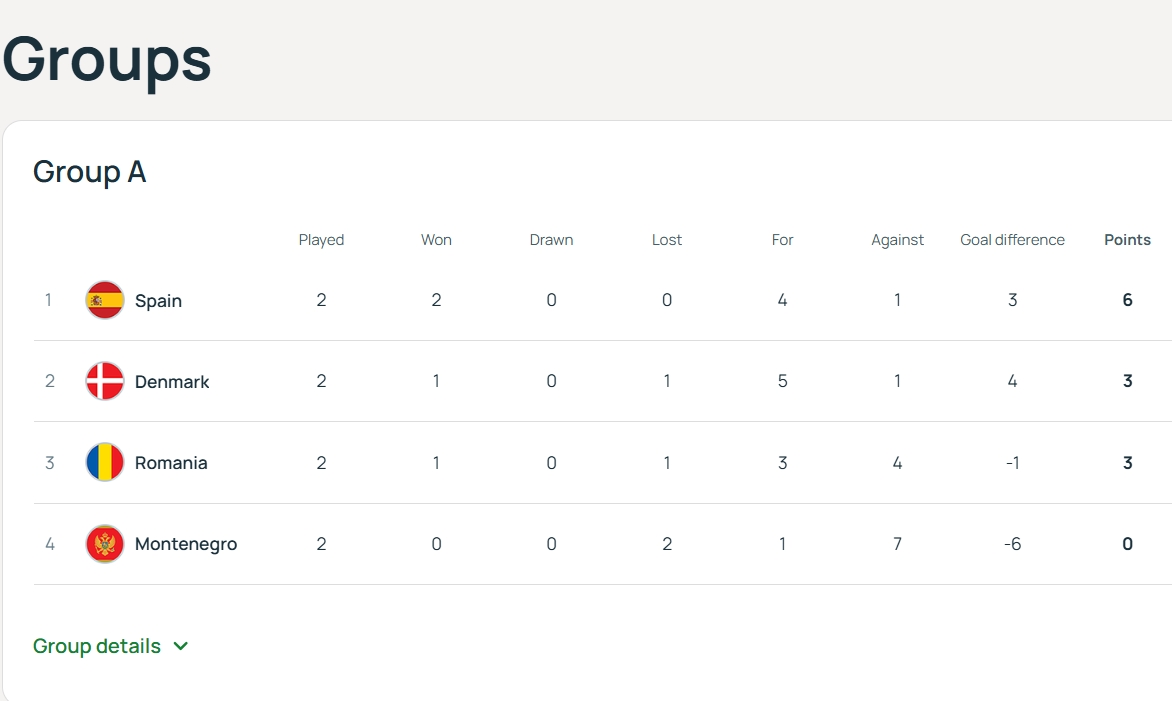
Task: Open the Spain team link
Action: pyautogui.click(x=158, y=301)
